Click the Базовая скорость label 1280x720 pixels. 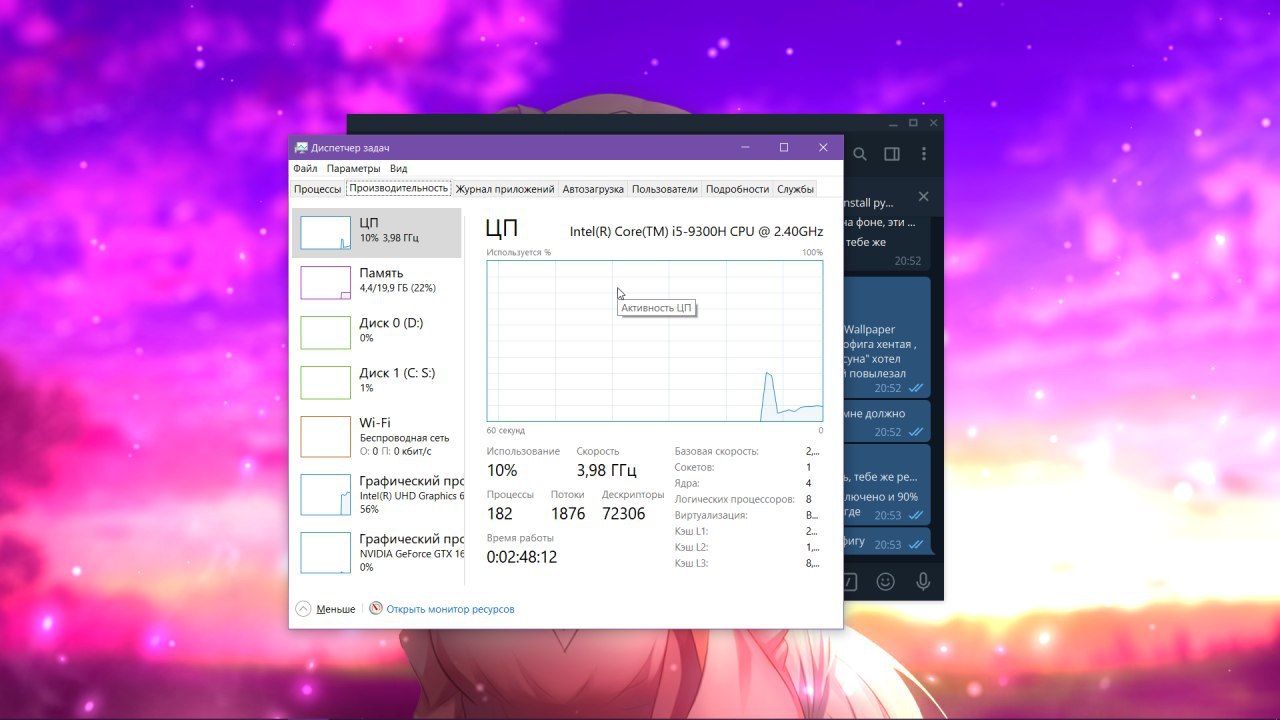(x=717, y=451)
